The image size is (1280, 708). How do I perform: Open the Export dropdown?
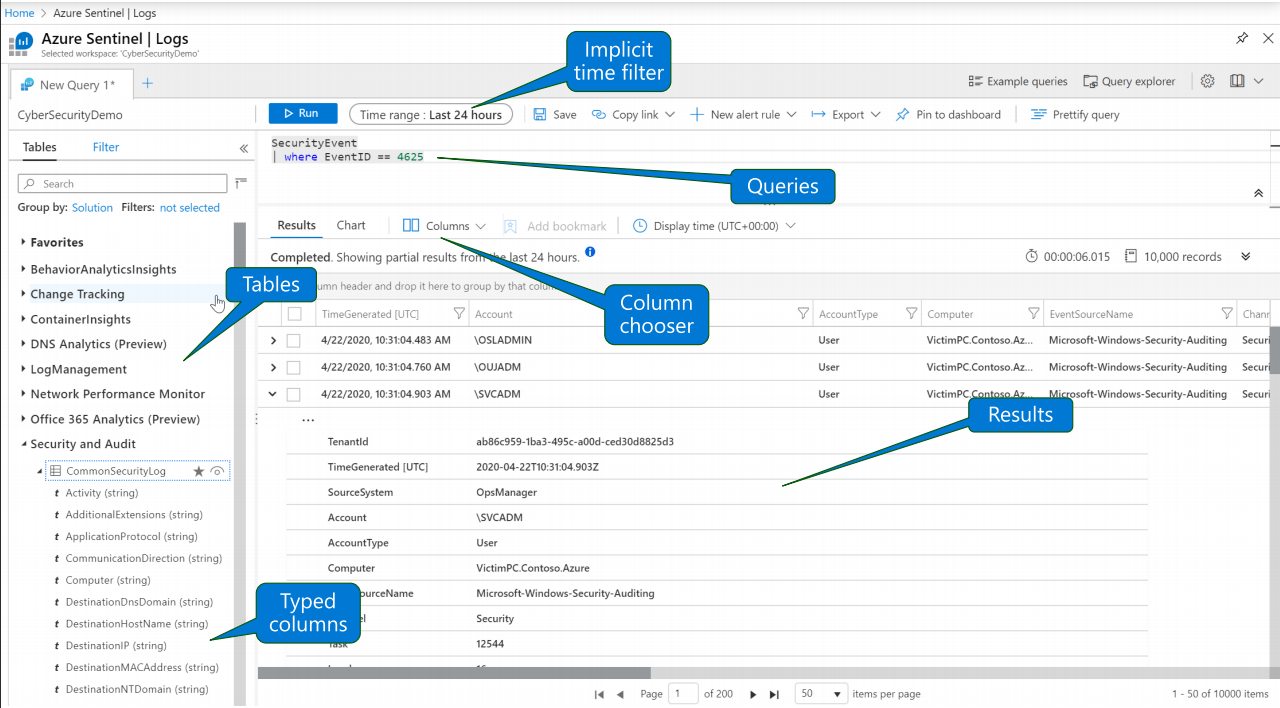point(846,115)
